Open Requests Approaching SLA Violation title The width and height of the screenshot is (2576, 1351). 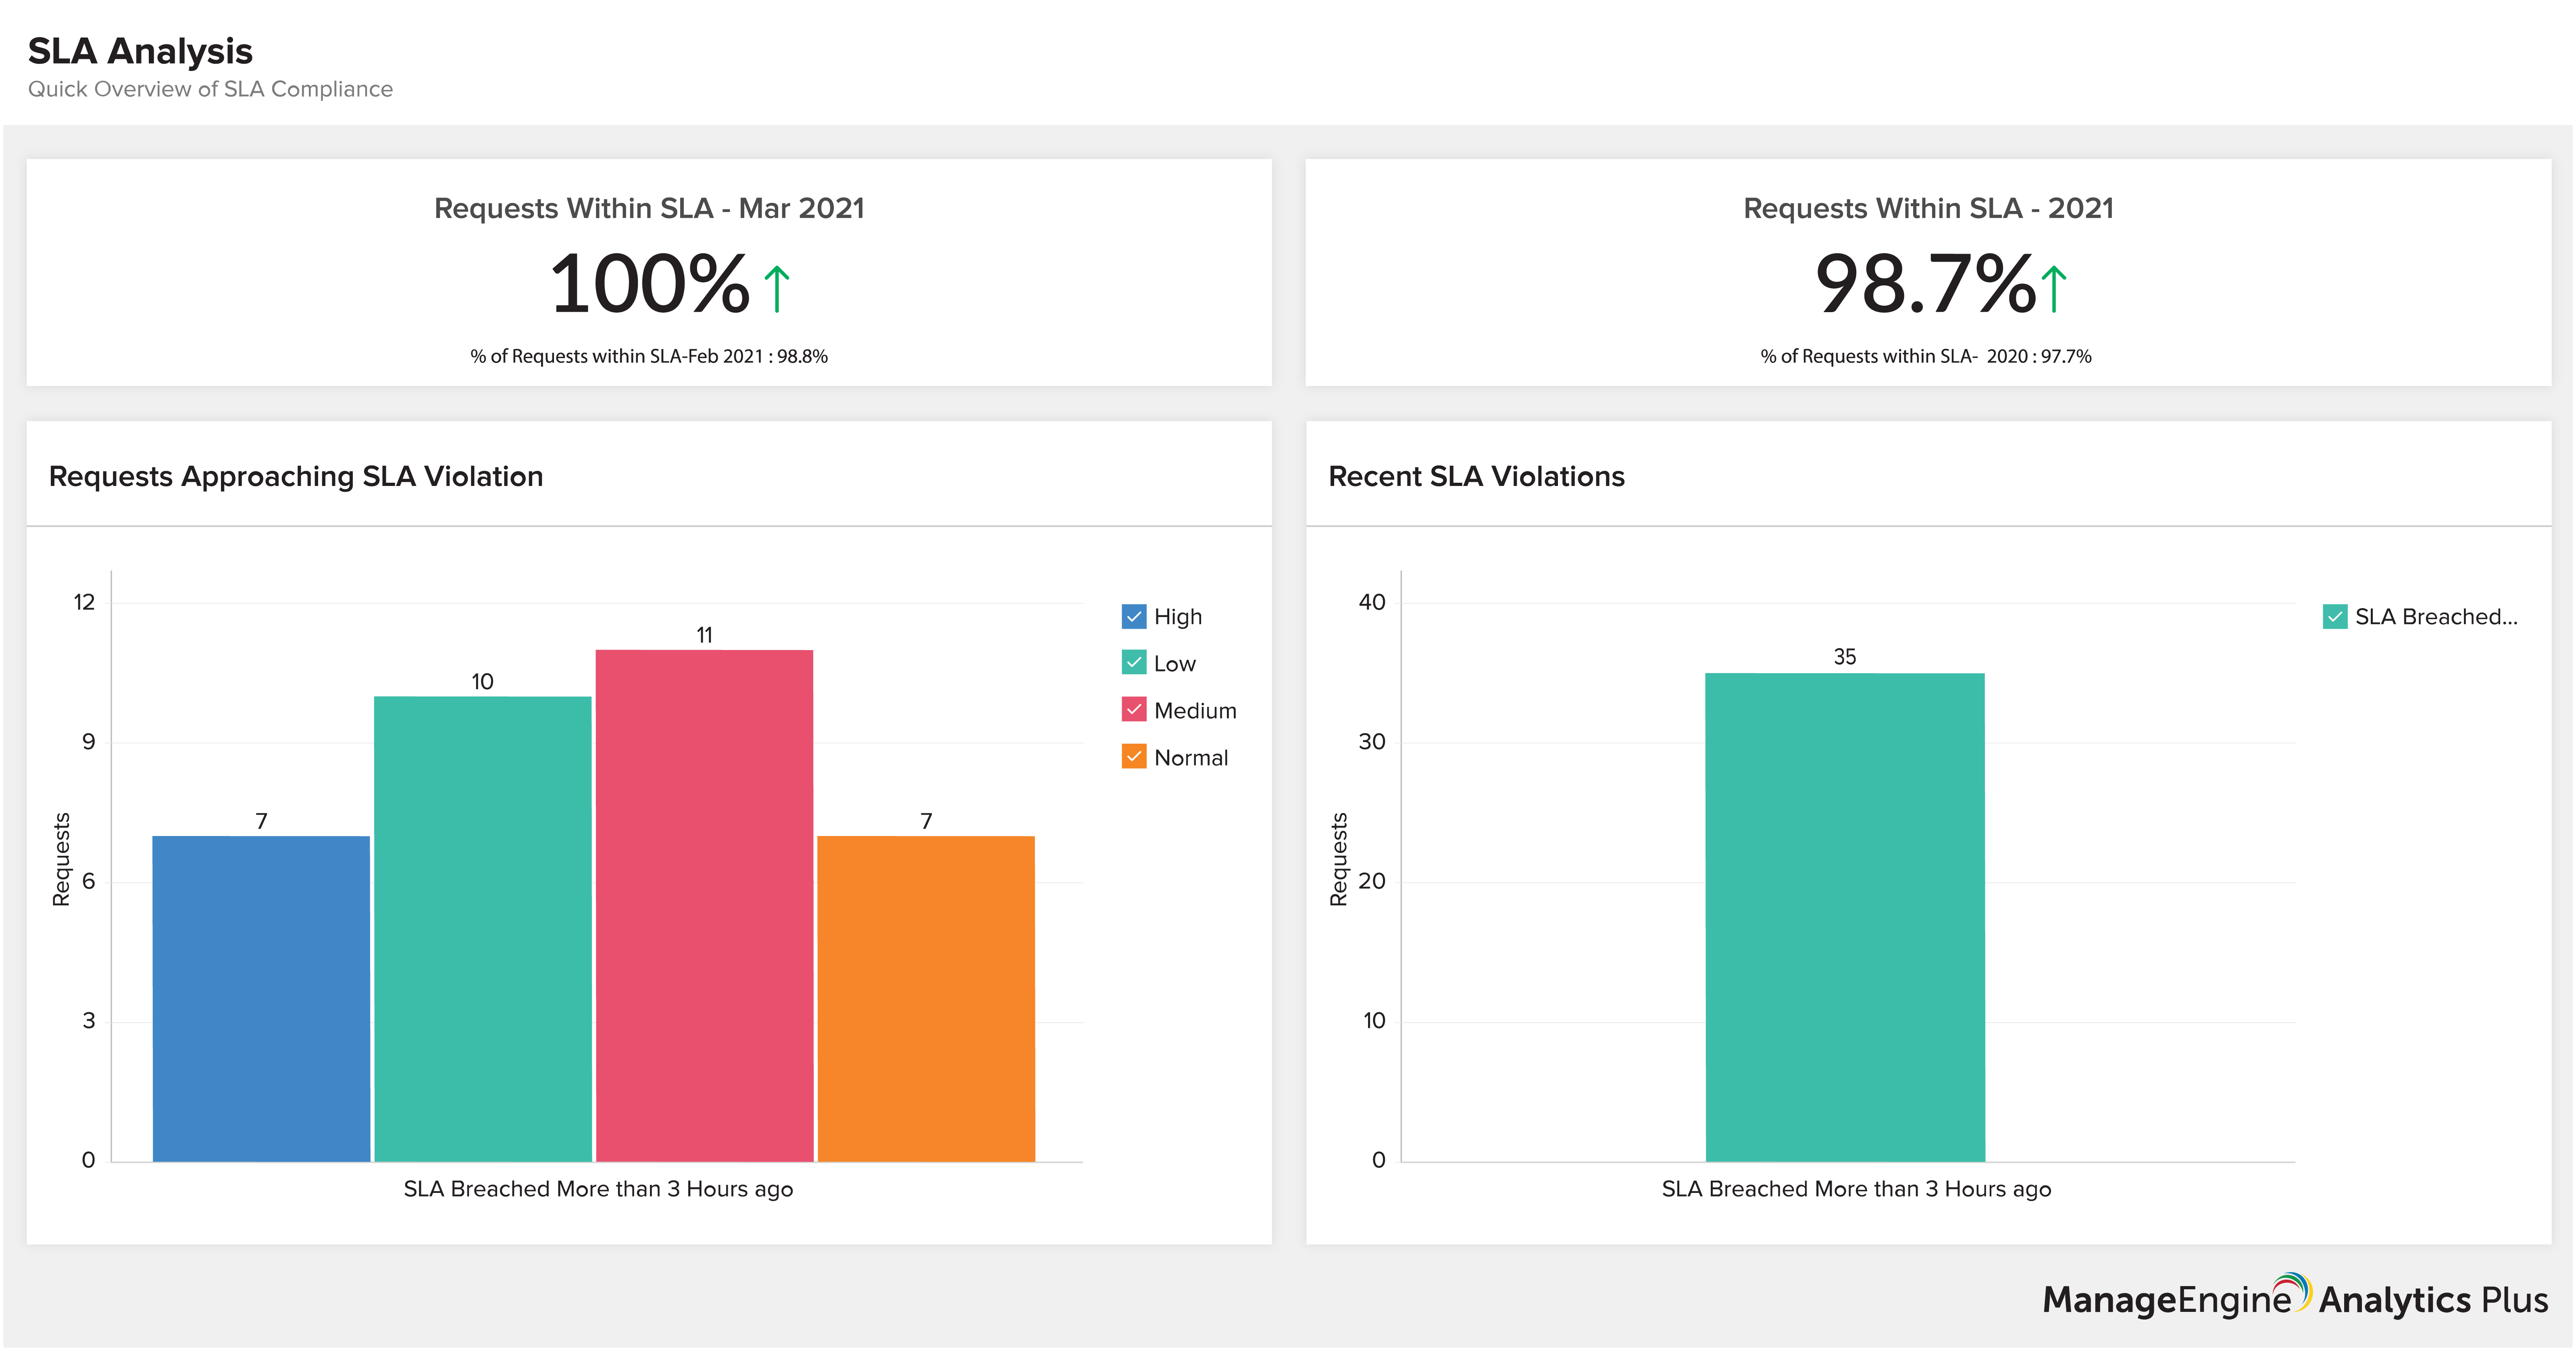tap(296, 476)
